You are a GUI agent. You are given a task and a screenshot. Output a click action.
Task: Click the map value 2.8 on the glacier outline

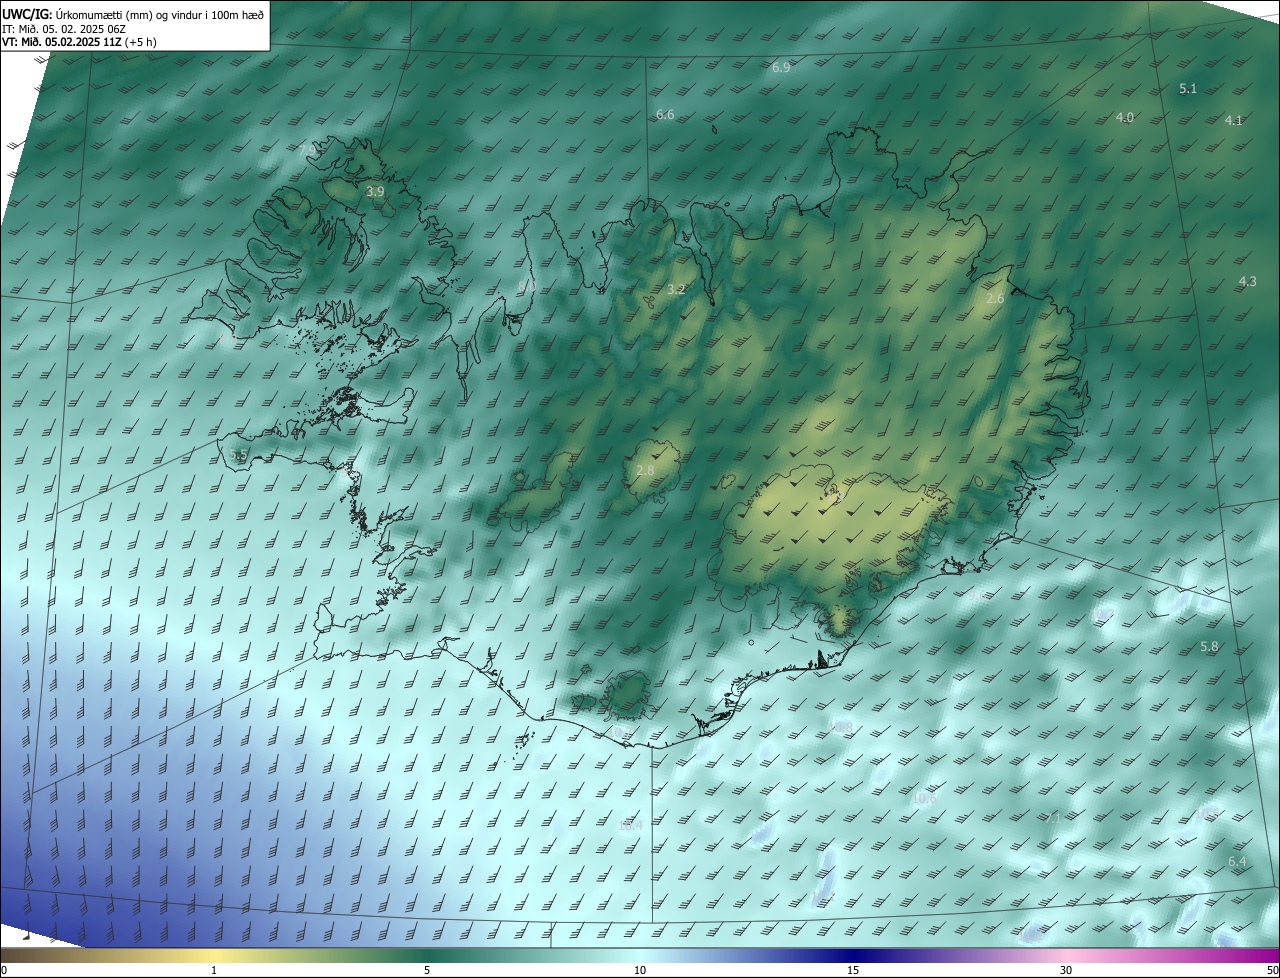point(645,471)
